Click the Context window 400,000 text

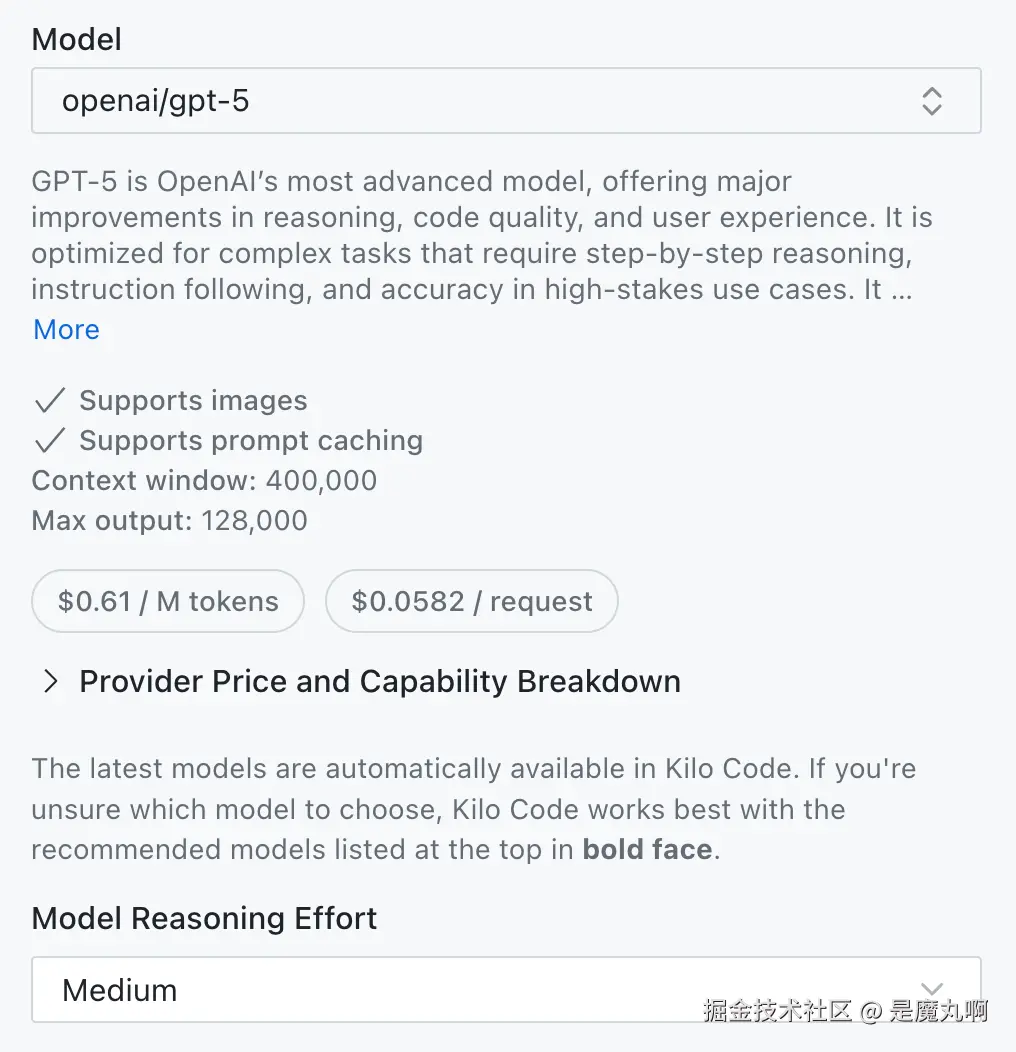tap(204, 480)
